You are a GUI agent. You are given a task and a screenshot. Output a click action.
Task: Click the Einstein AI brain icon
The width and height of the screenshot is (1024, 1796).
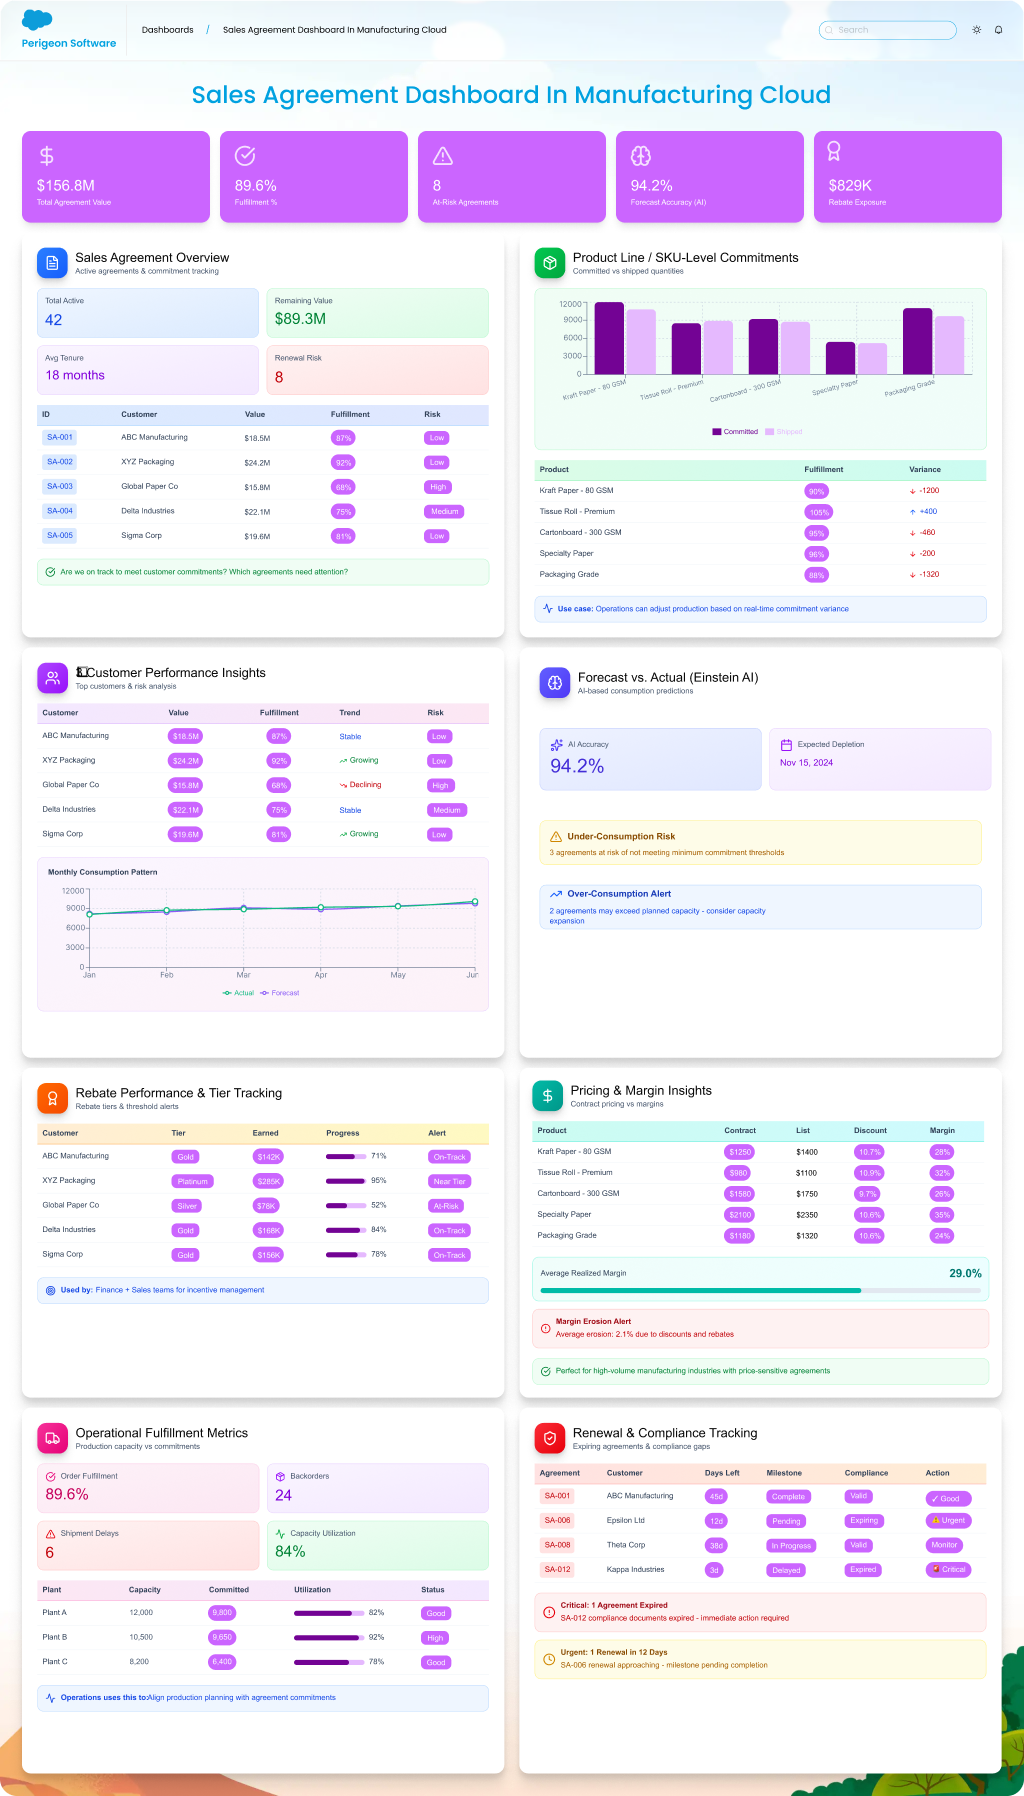pyautogui.click(x=554, y=683)
